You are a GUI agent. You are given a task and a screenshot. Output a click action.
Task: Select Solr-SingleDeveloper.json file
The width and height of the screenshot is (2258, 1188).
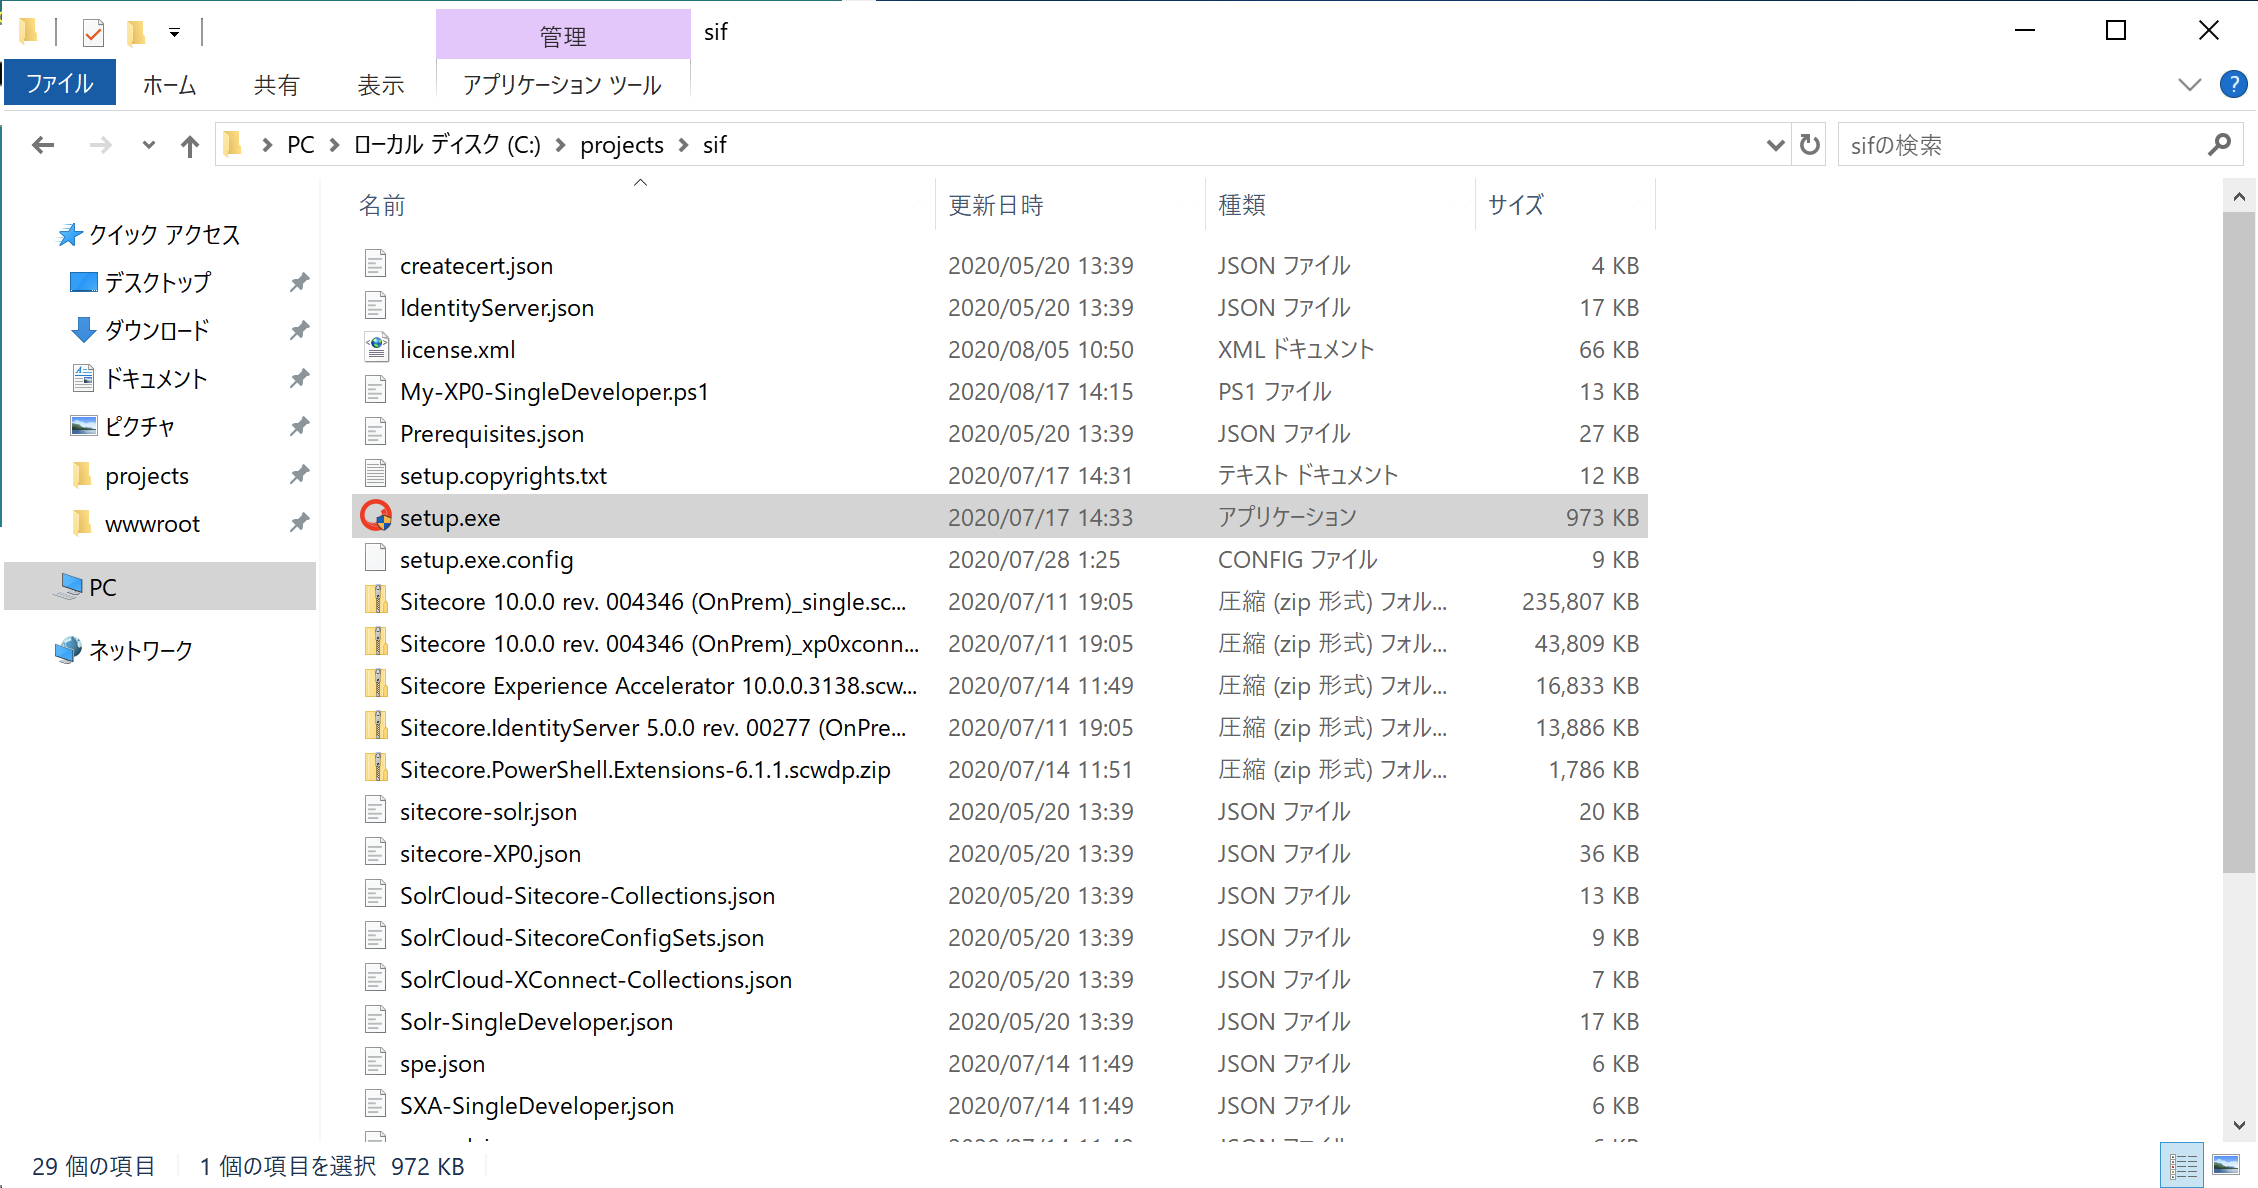click(x=536, y=1021)
